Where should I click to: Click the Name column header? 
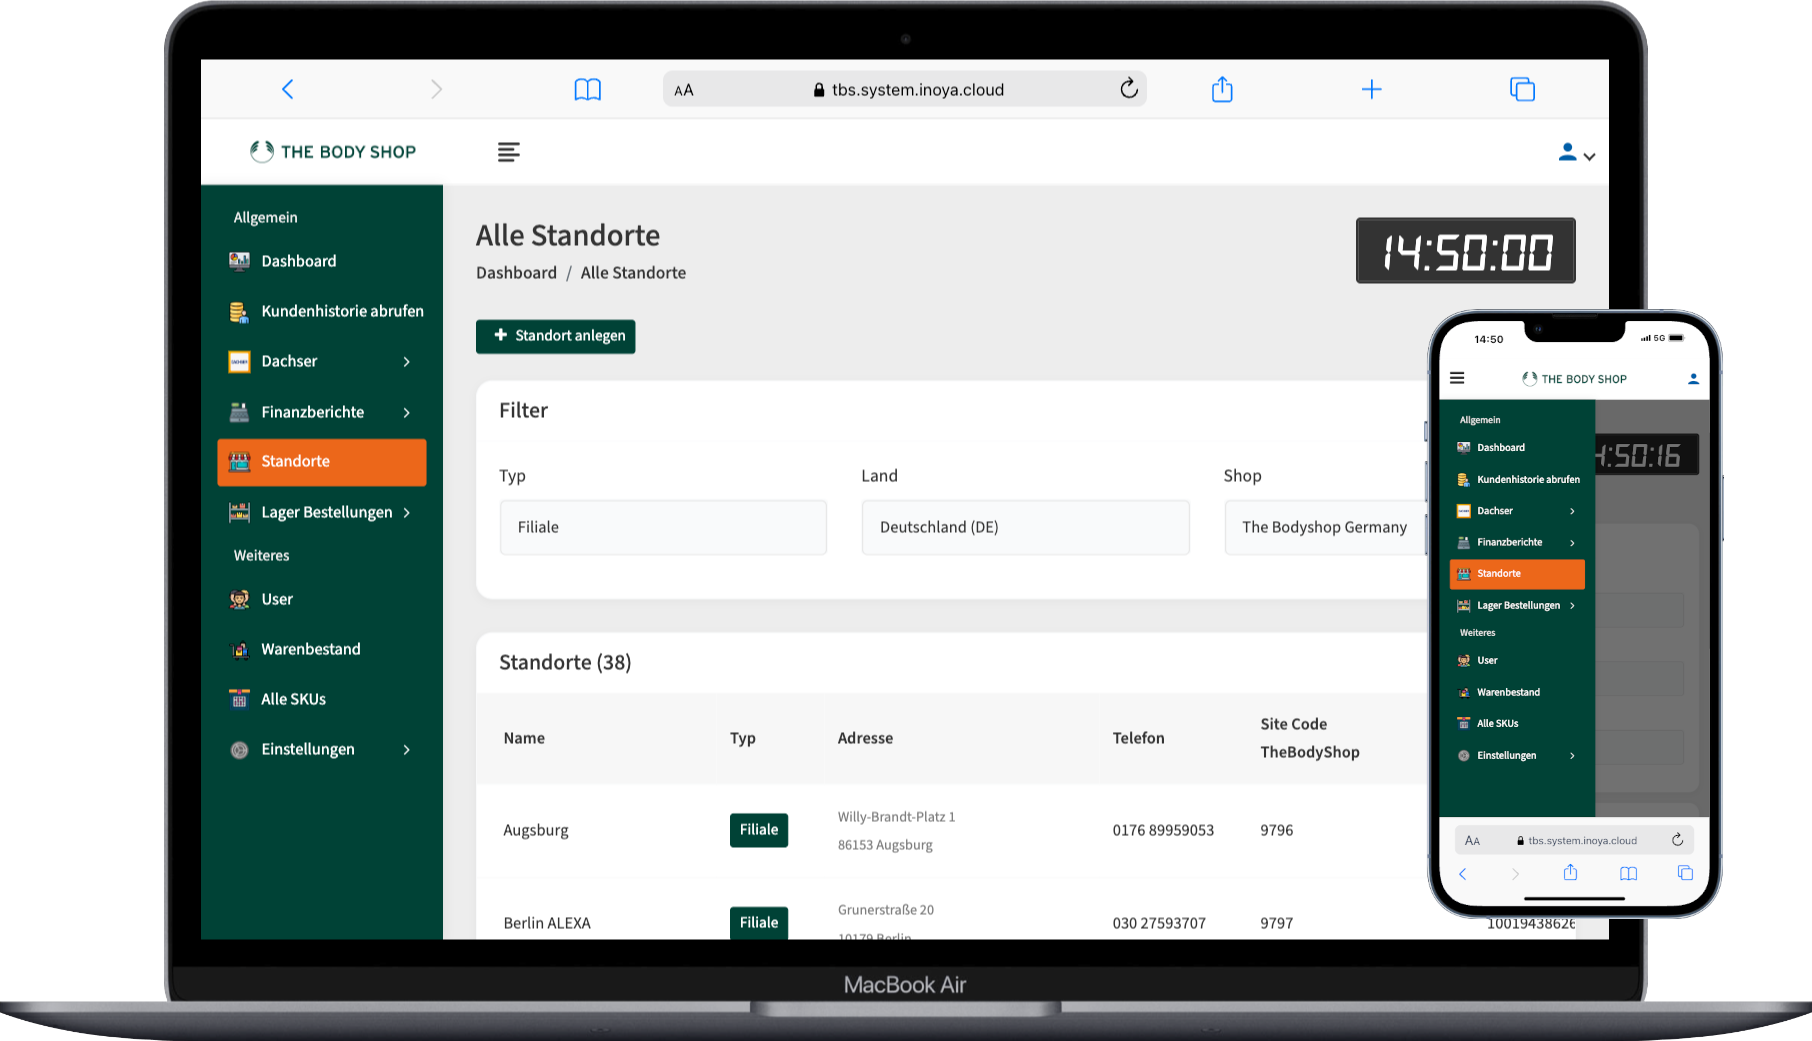(x=524, y=738)
